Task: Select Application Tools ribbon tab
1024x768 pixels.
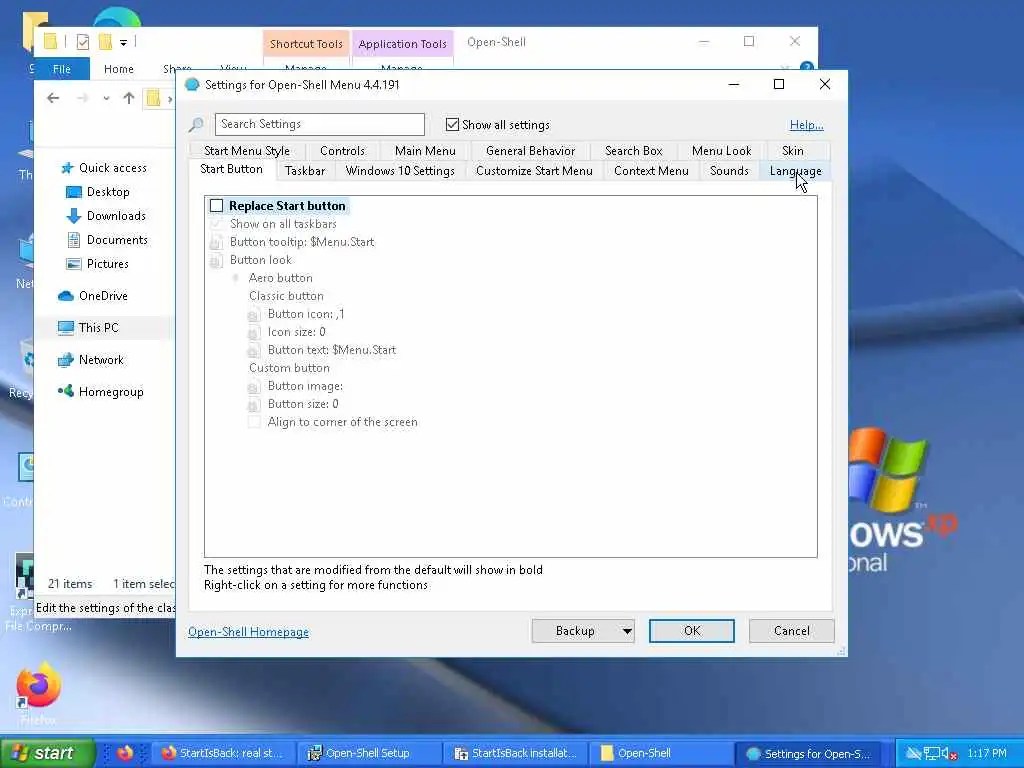Action: coord(402,44)
